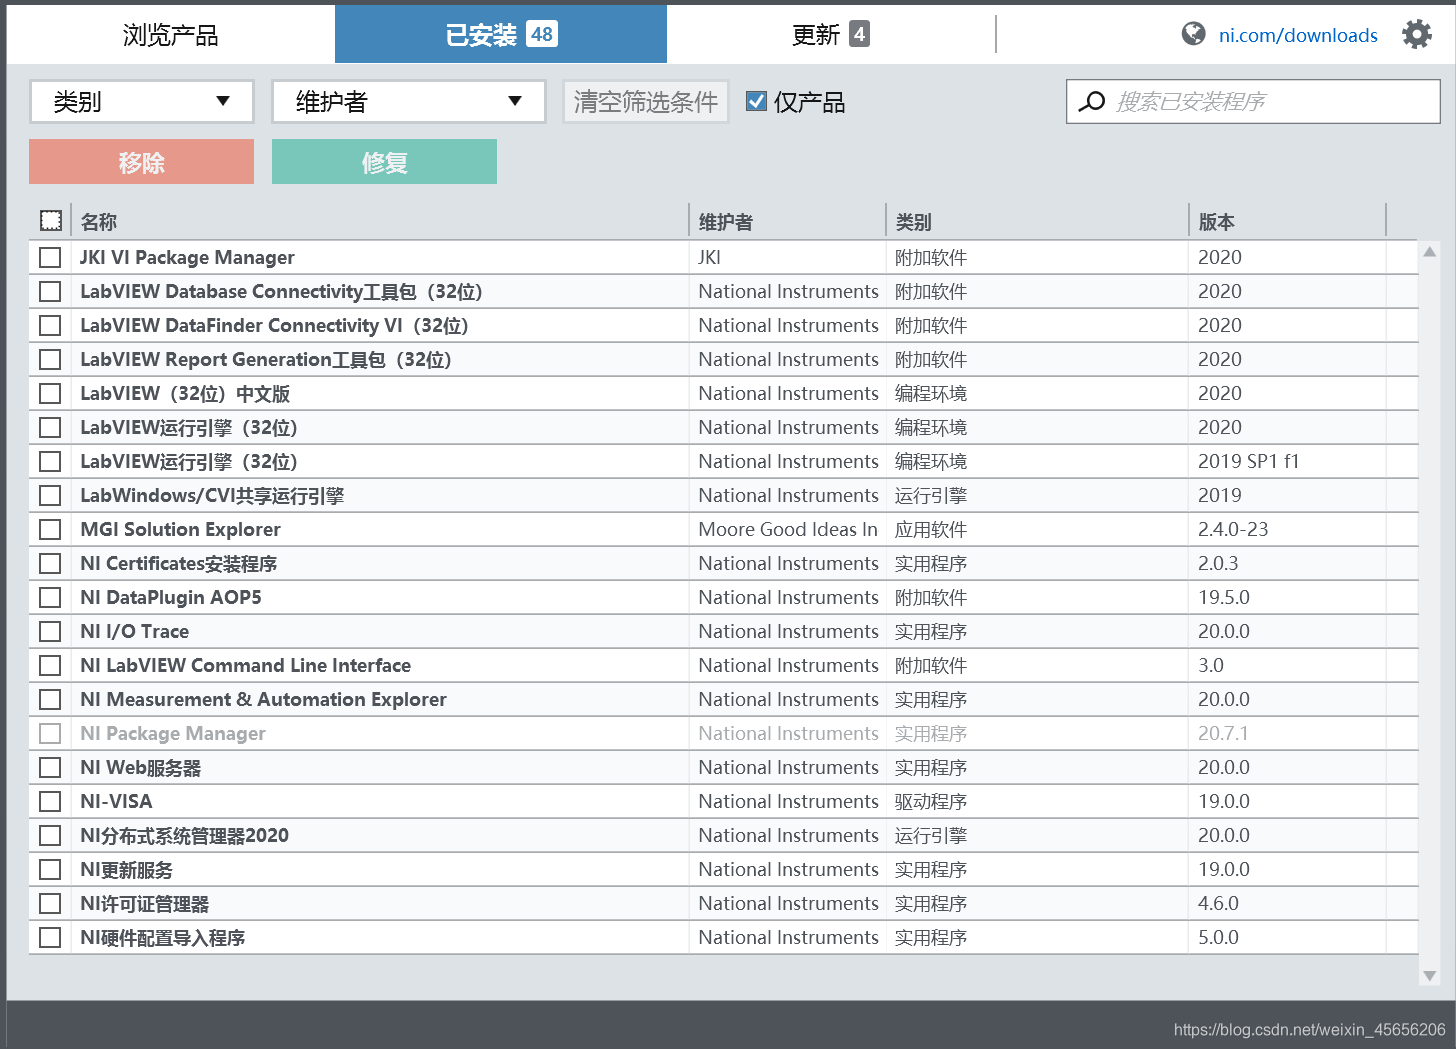Toggle the select-all checkbox in header
The width and height of the screenshot is (1456, 1049).
pyautogui.click(x=51, y=221)
